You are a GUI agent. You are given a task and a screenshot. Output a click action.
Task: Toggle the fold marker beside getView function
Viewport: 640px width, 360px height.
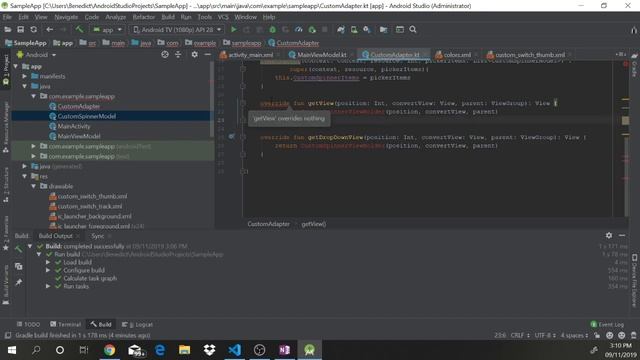tap(243, 103)
